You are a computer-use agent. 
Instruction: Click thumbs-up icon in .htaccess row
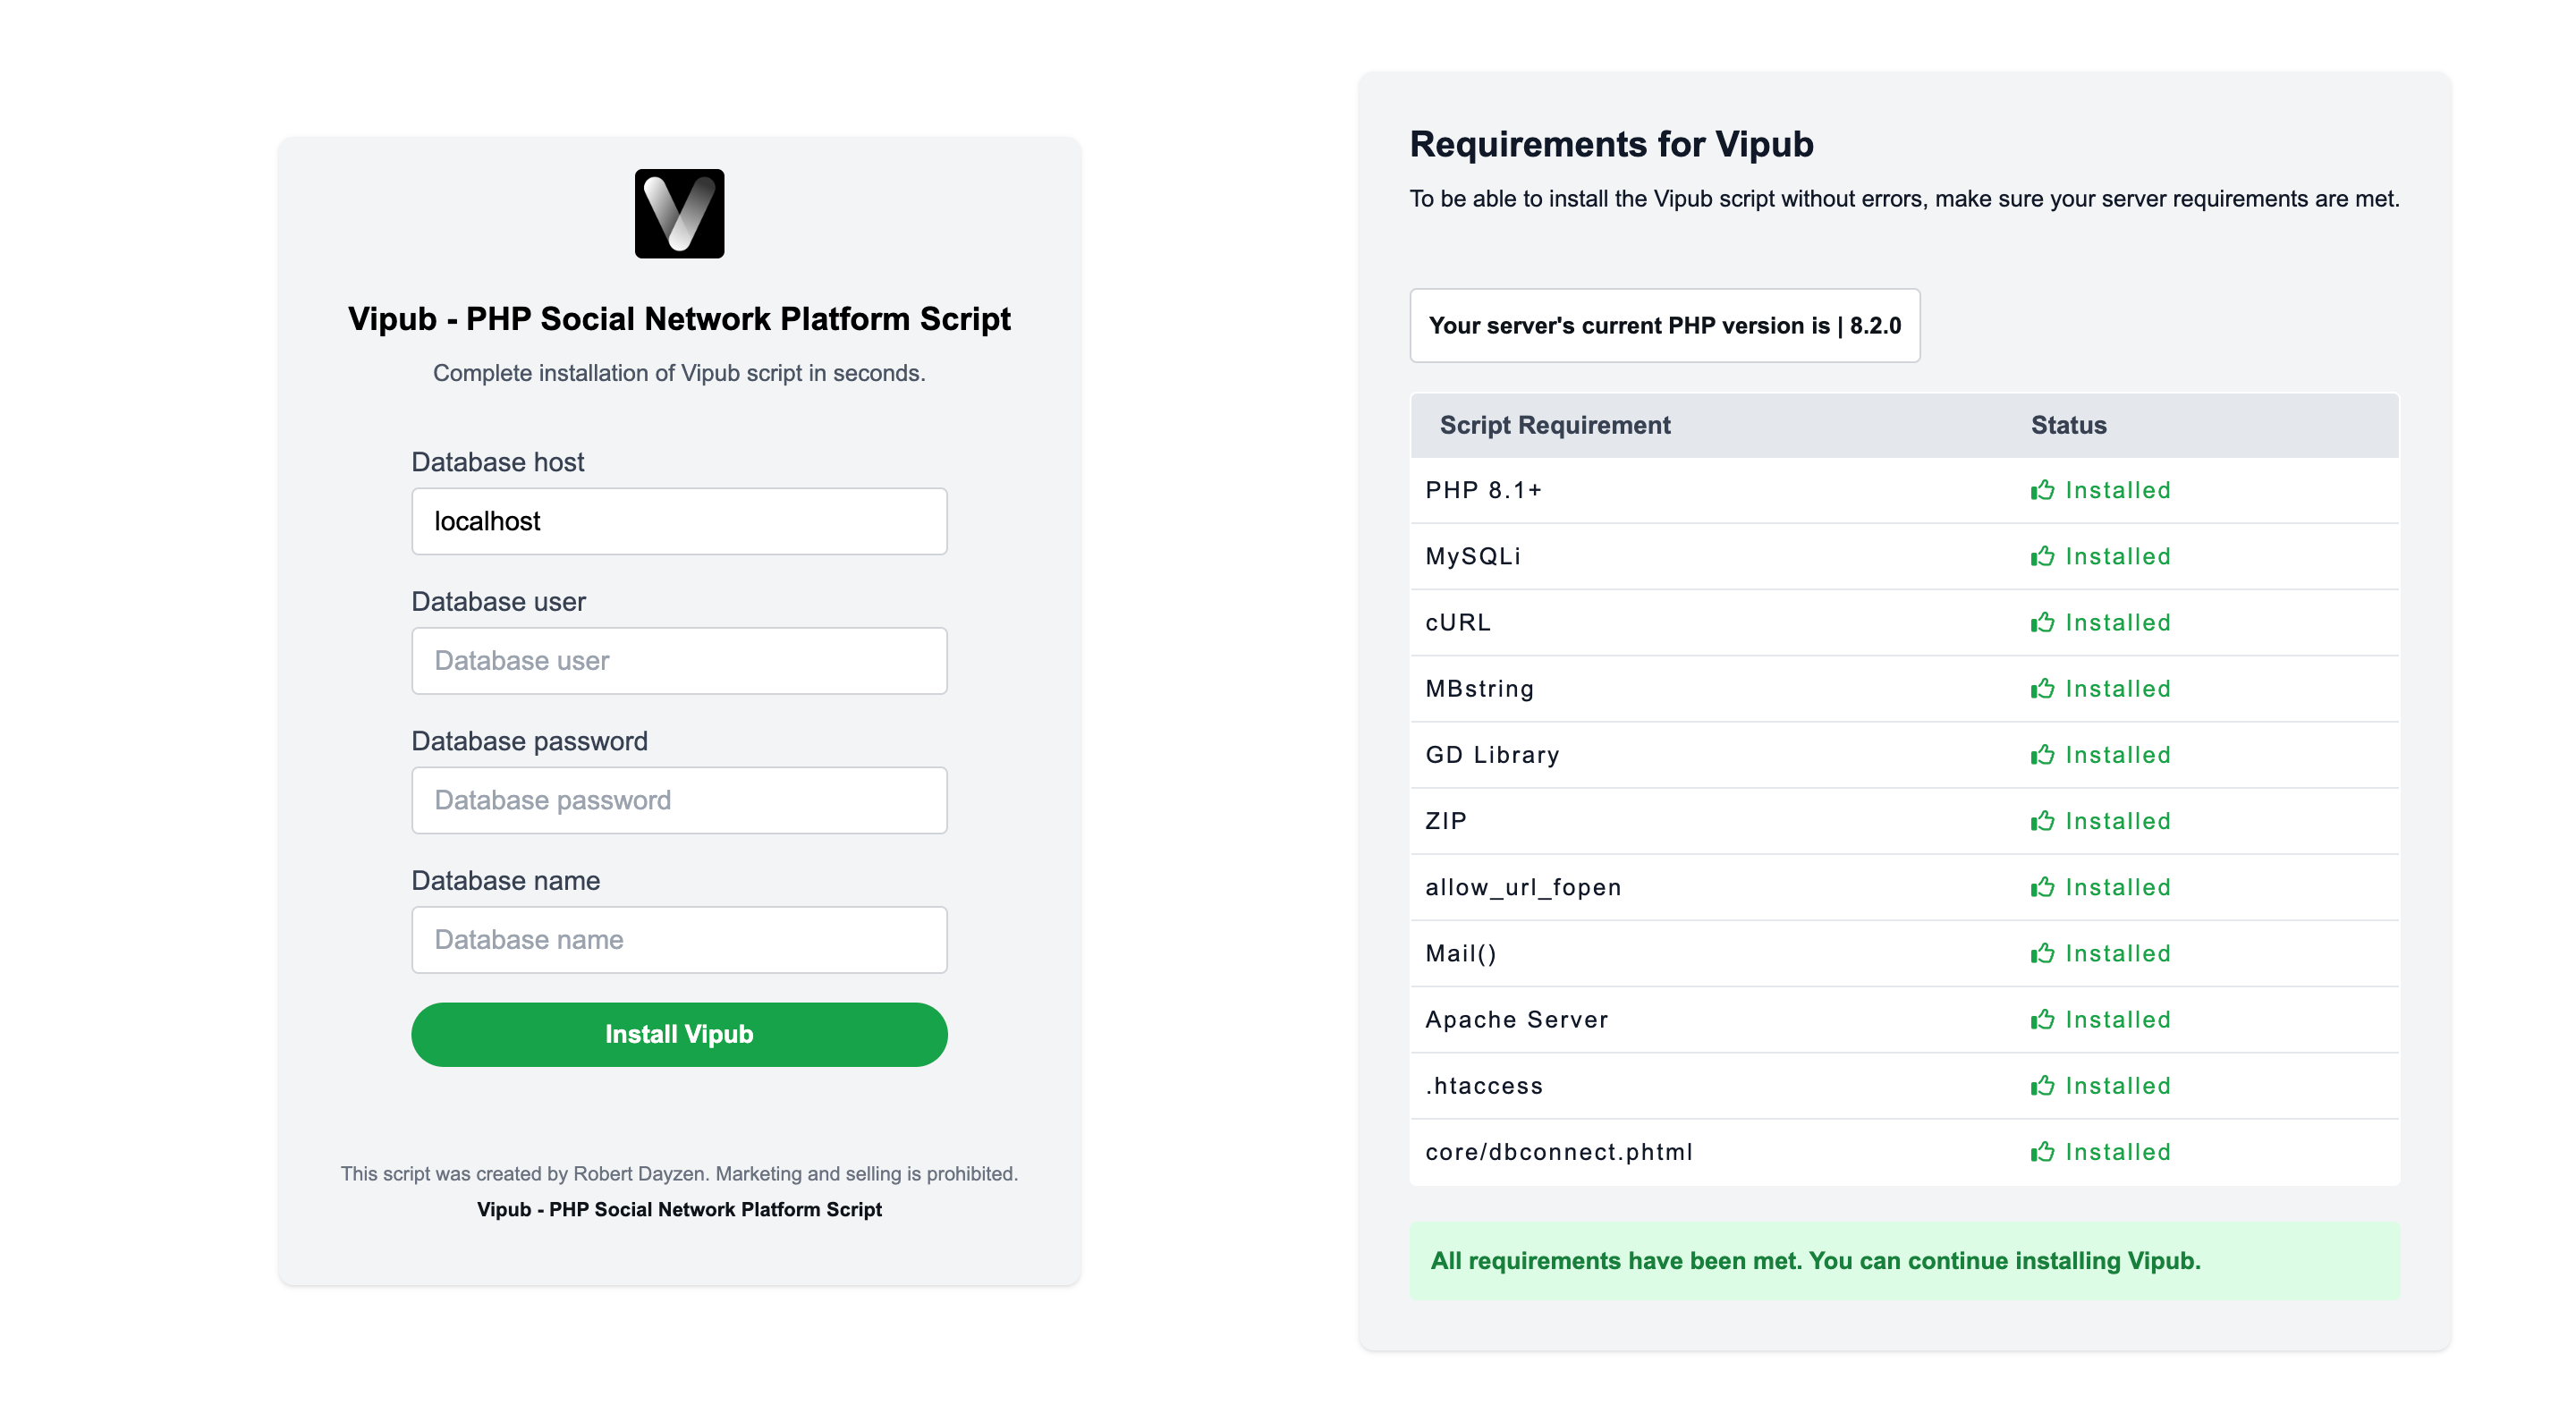(2042, 1085)
